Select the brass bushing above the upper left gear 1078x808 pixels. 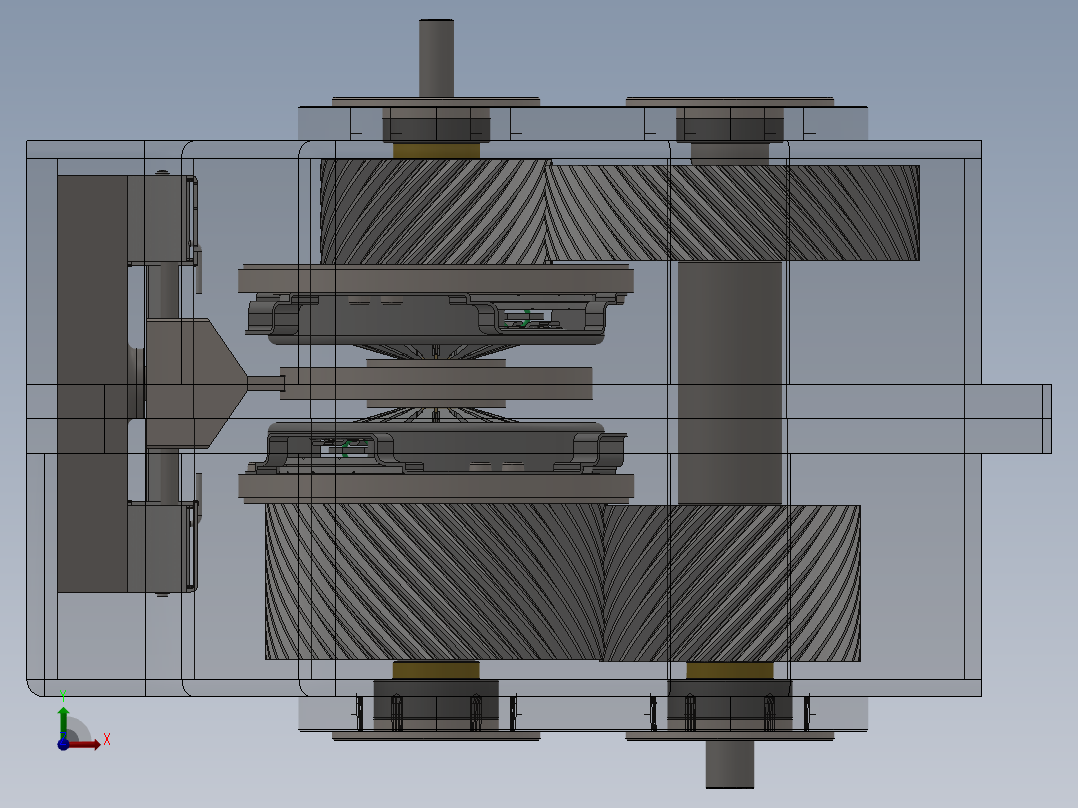click(437, 151)
